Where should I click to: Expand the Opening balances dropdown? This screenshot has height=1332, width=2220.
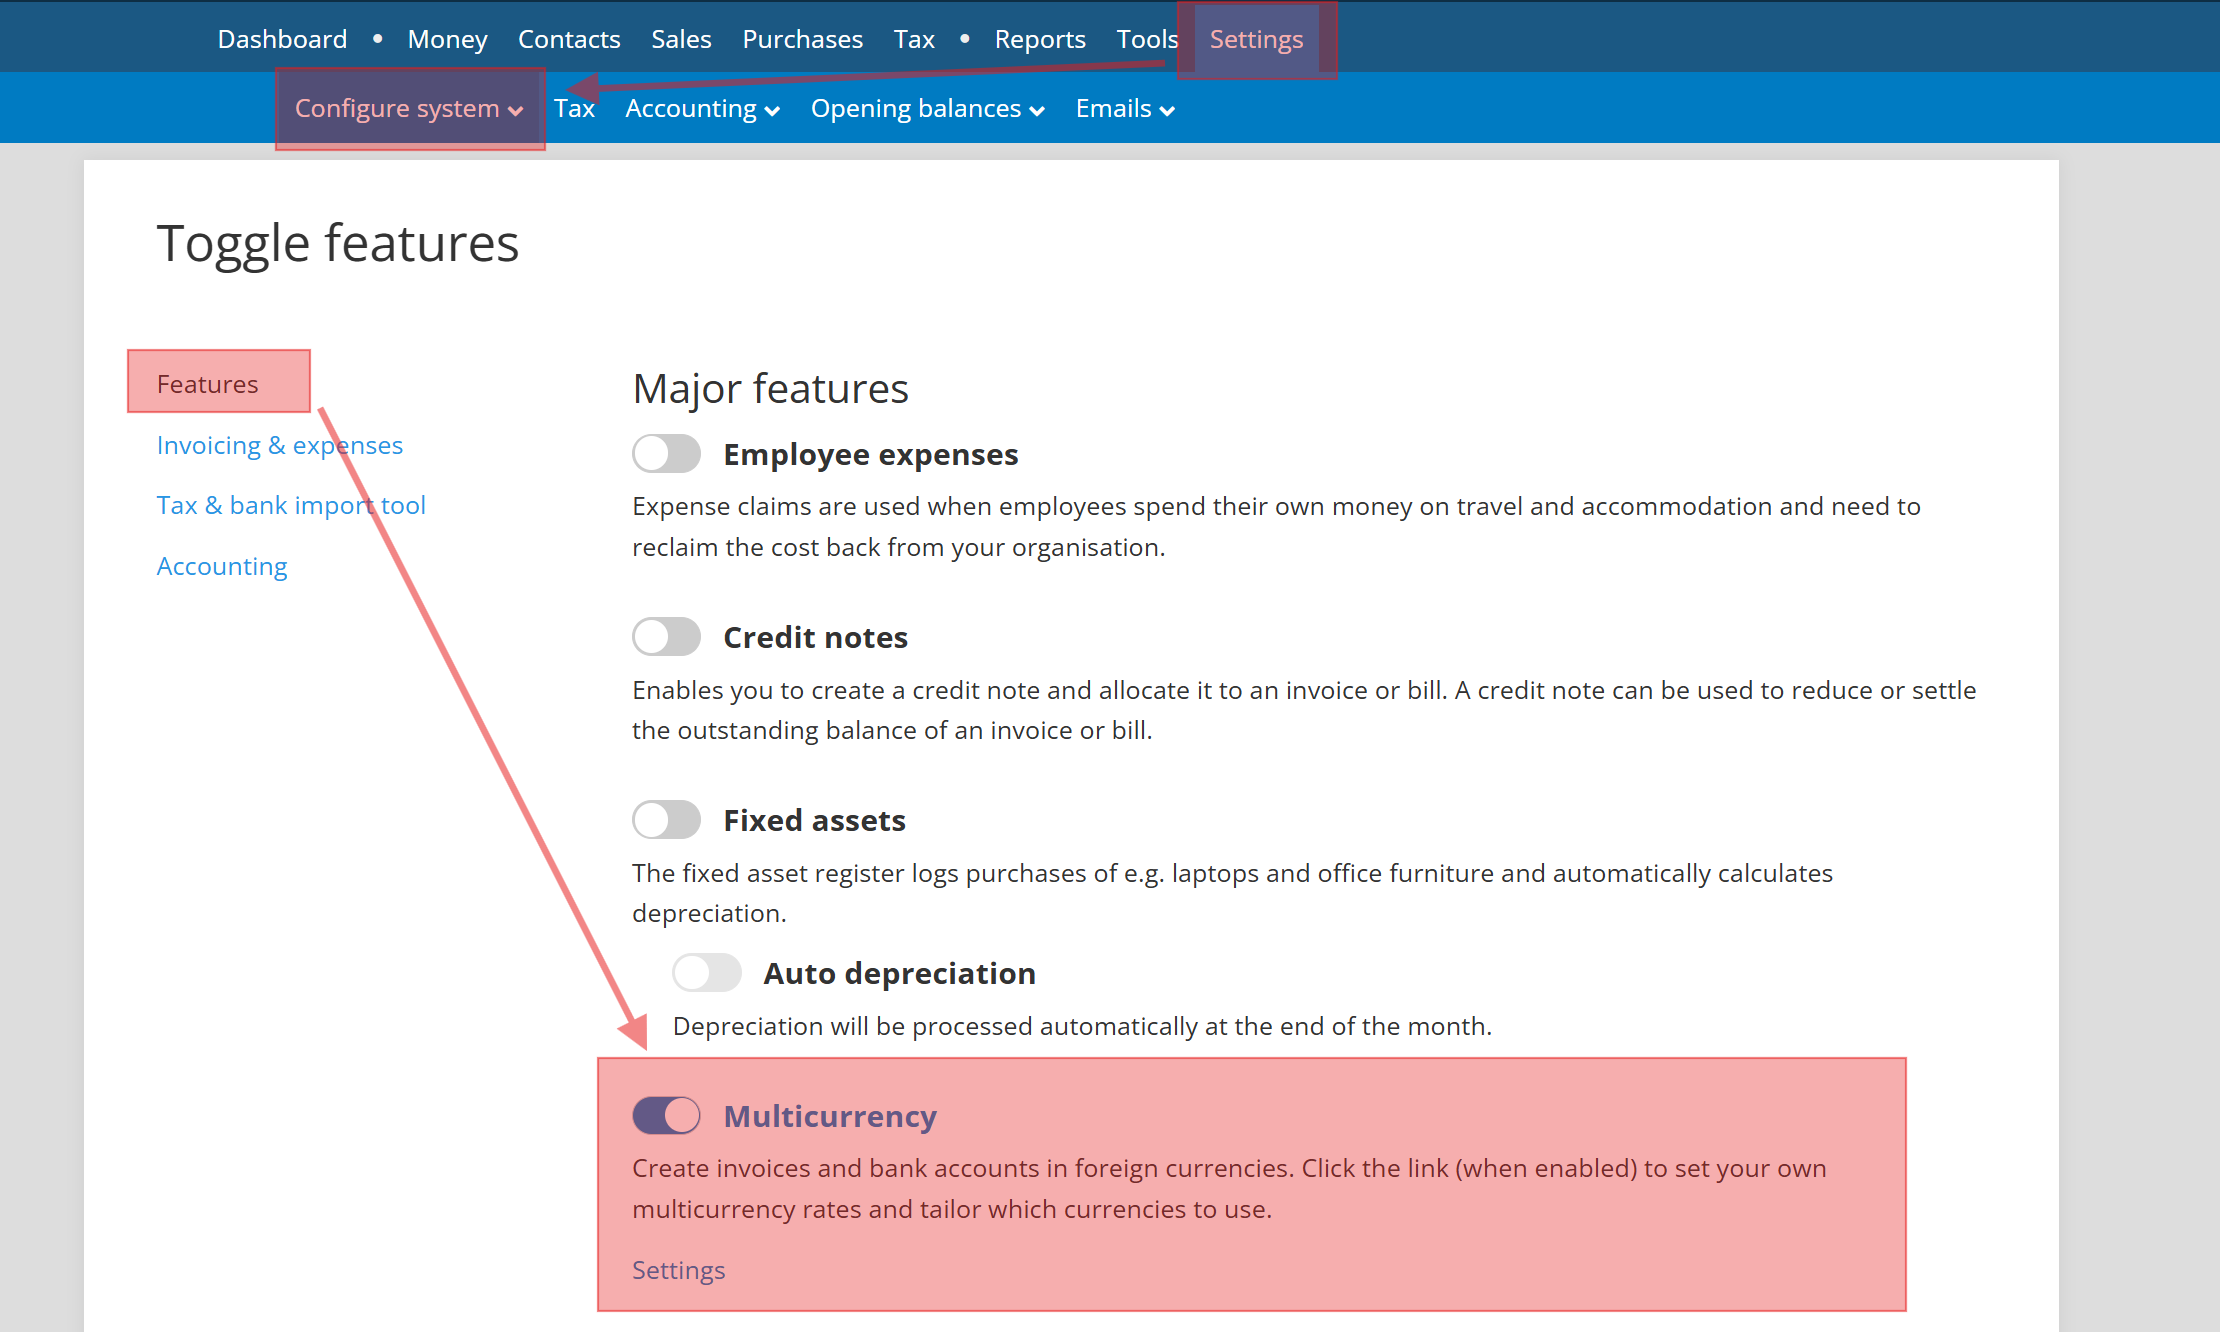[x=927, y=108]
